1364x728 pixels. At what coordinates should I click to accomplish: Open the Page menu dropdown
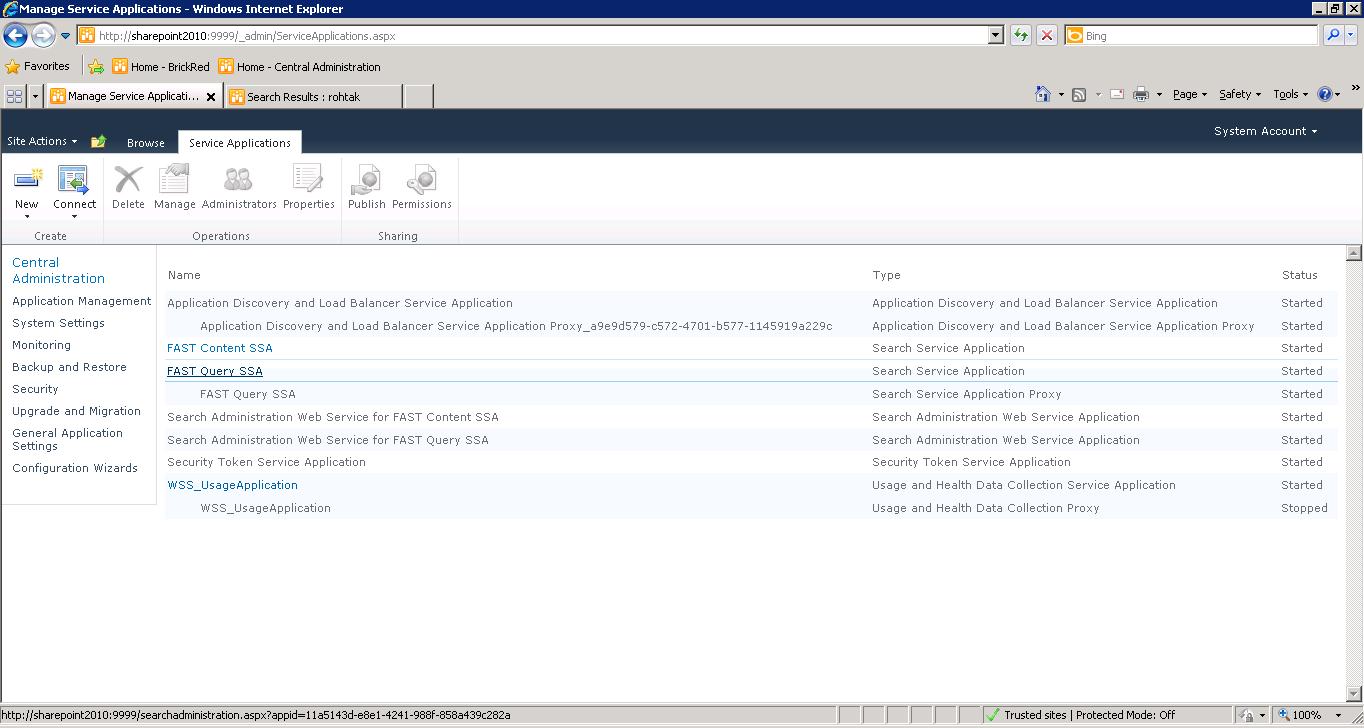pos(1190,94)
